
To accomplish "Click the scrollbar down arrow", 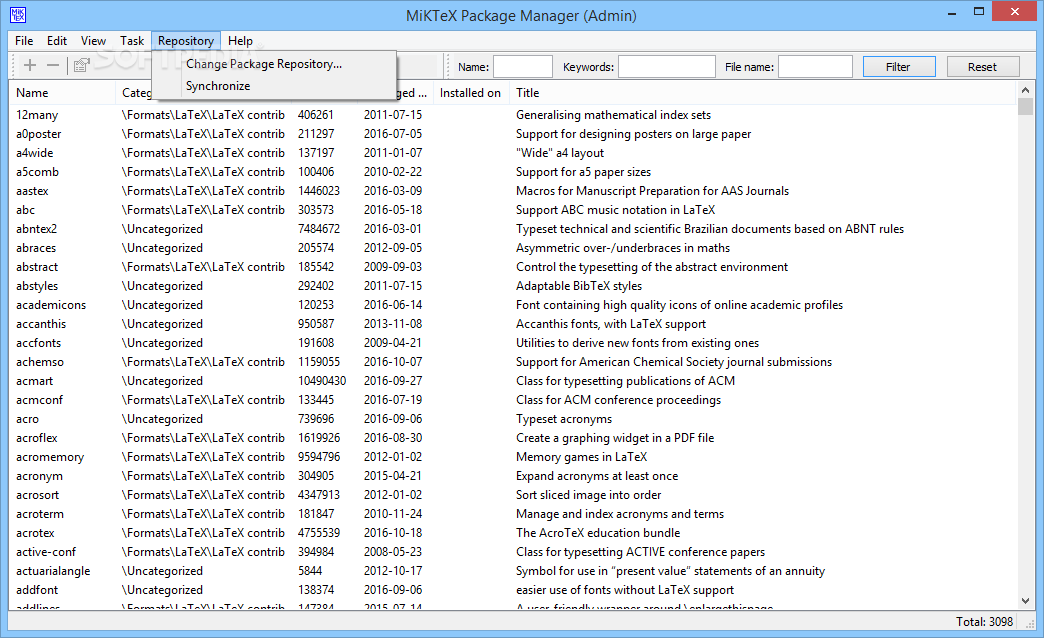I will tap(1025, 601).
